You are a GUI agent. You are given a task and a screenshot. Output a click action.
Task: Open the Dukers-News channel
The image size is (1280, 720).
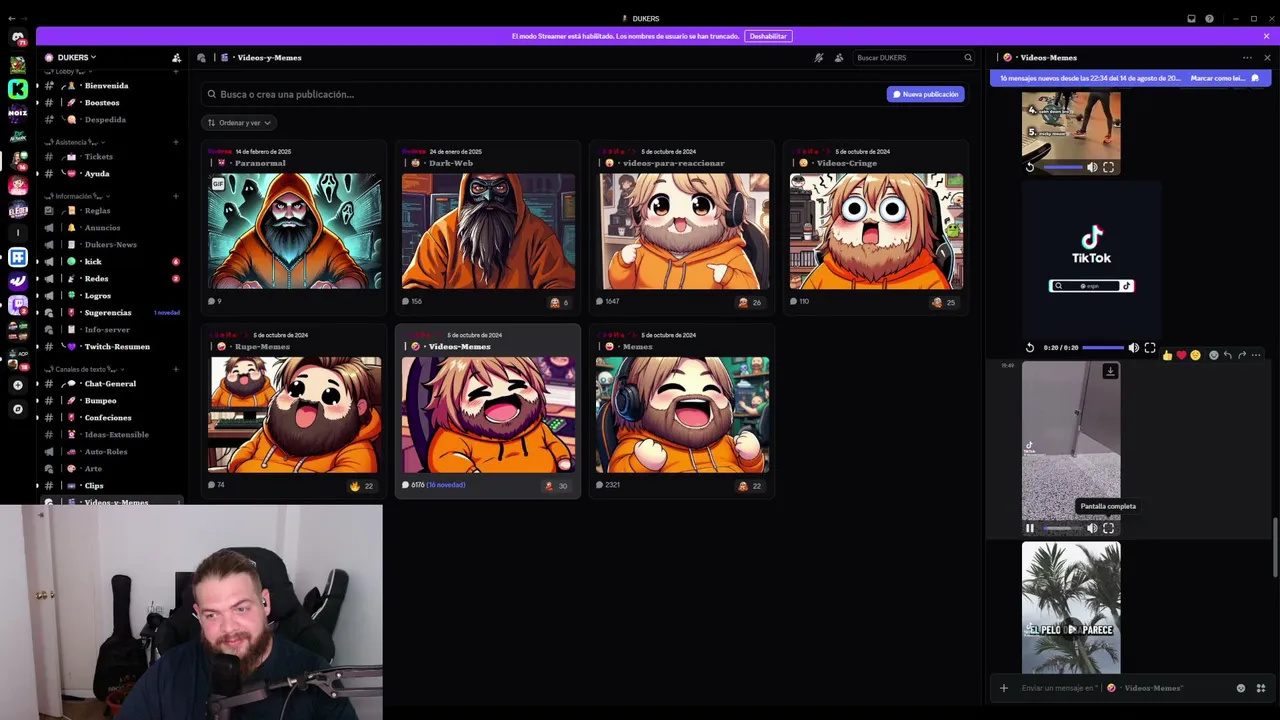pyautogui.click(x=111, y=245)
